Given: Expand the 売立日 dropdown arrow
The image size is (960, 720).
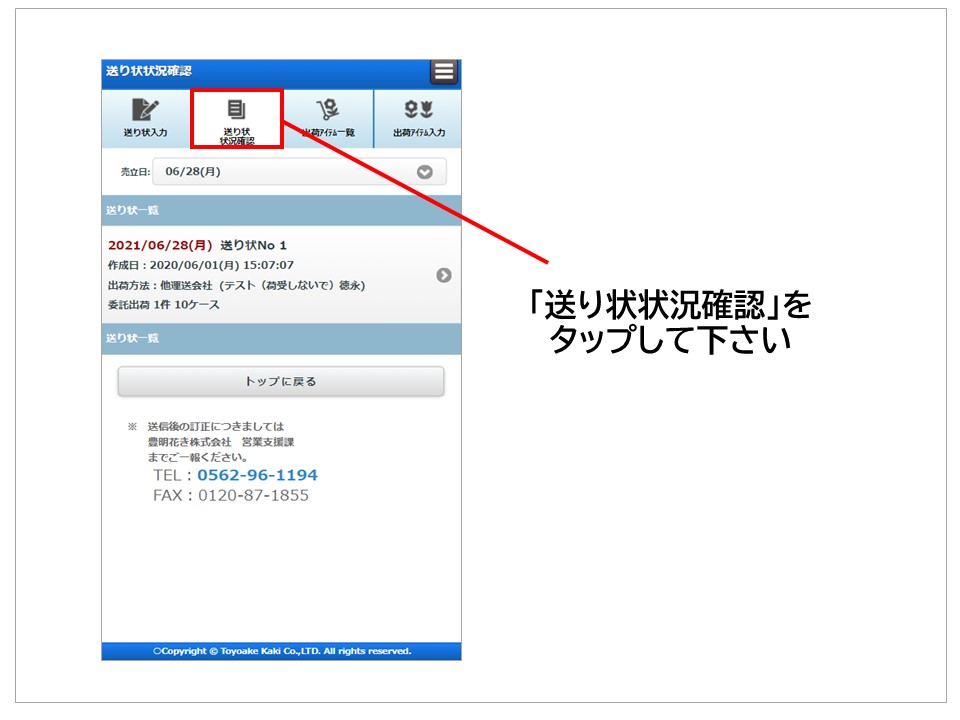Looking at the screenshot, I should 425,172.
